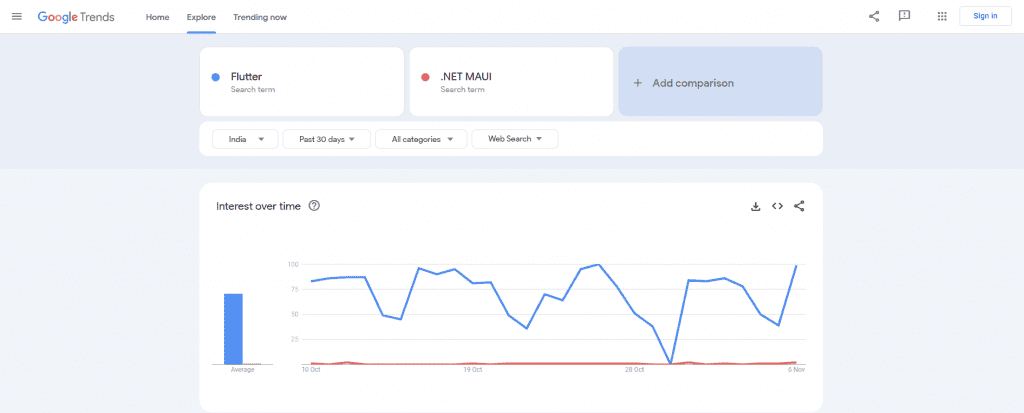This screenshot has width=1024, height=413.
Task: Send feedback via the header feedback icon
Action: point(904,16)
